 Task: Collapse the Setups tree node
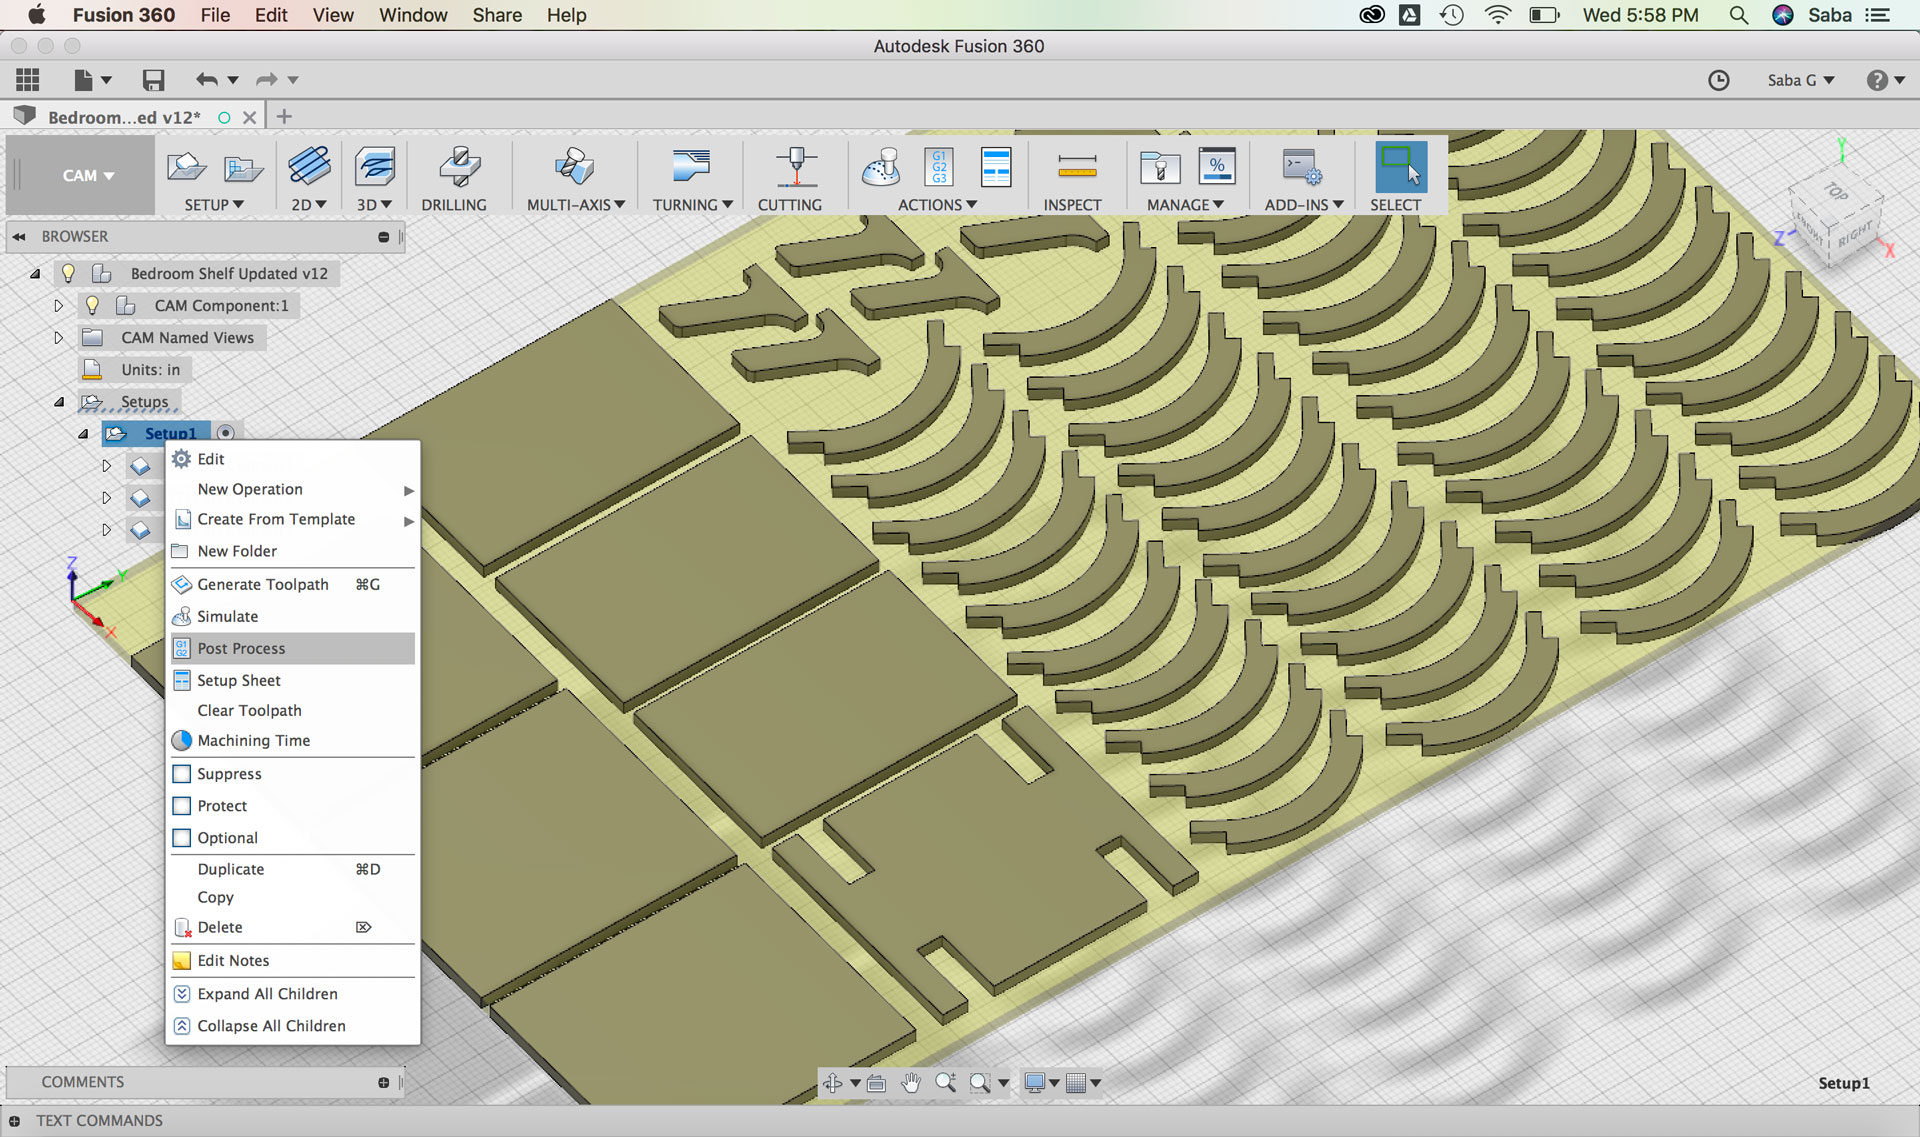pyautogui.click(x=59, y=402)
